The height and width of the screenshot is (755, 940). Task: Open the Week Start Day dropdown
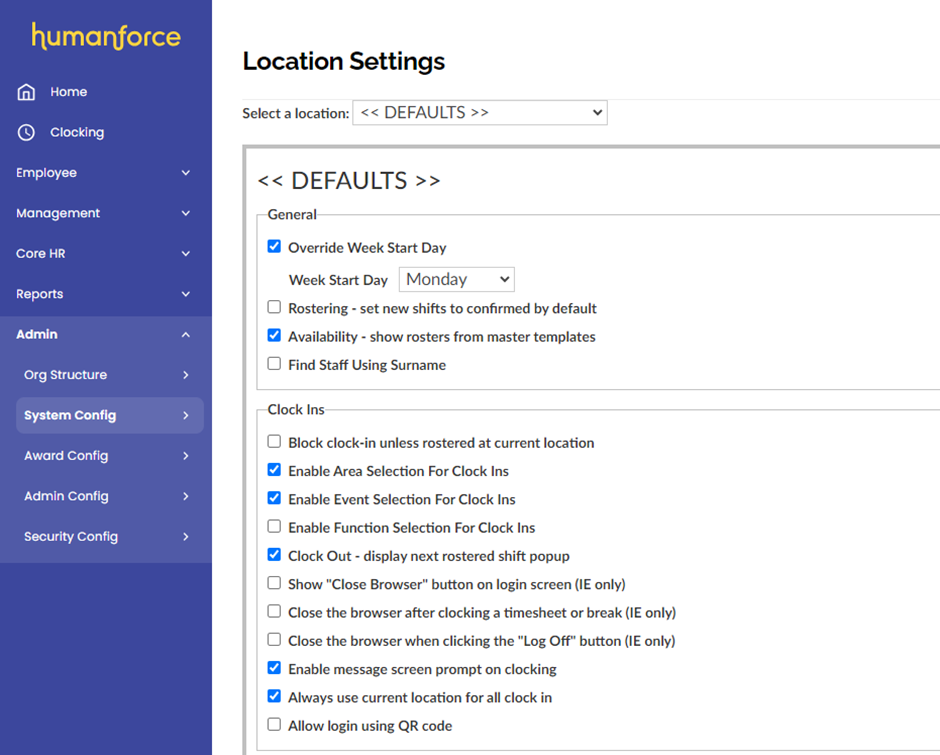[x=457, y=279]
